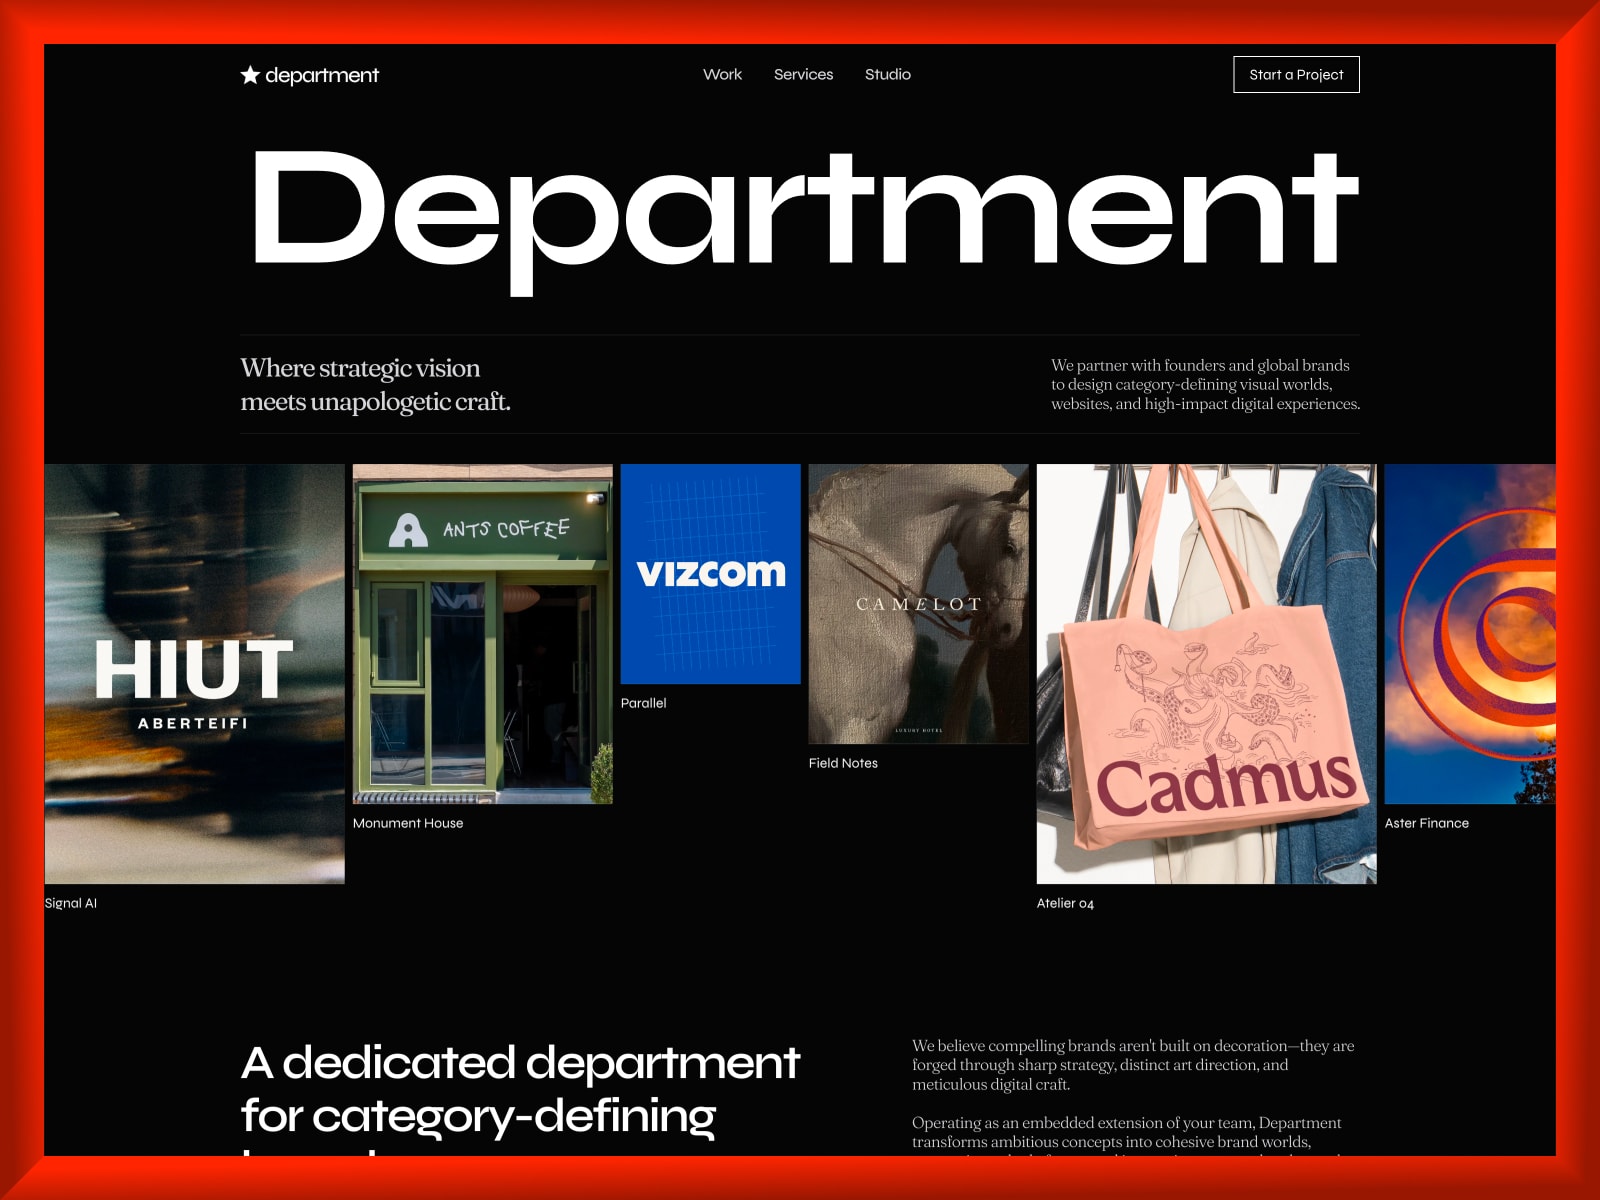Image resolution: width=1600 pixels, height=1200 pixels.
Task: Click the 'We partner with founders' paragraph
Action: click(x=1205, y=385)
